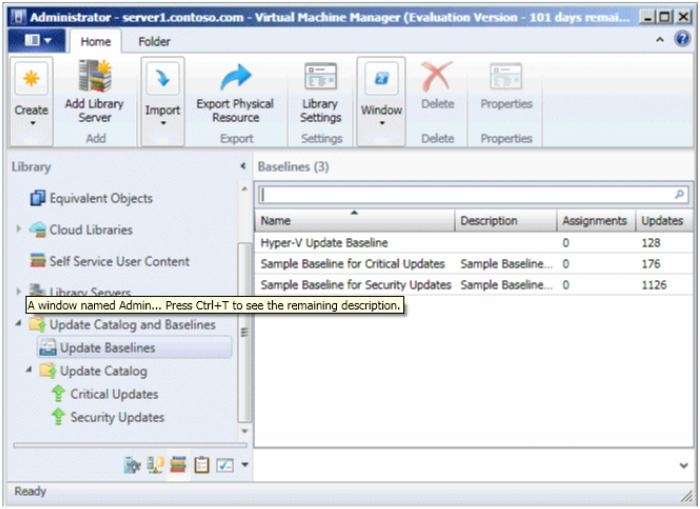Click the Library tree vertical scrollbar thumb
The image size is (700, 509).
[244, 332]
